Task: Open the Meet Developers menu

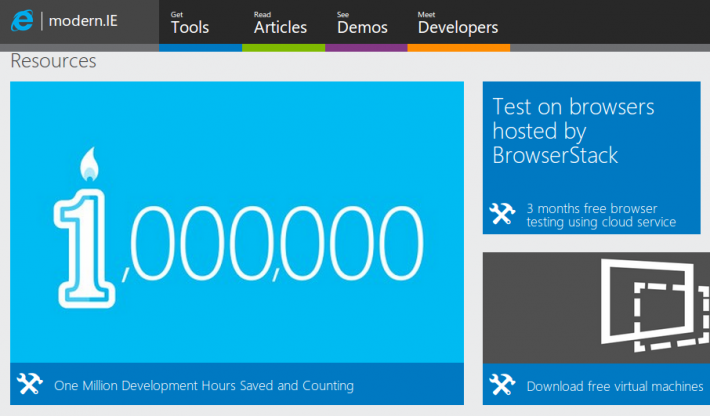Action: (x=458, y=23)
